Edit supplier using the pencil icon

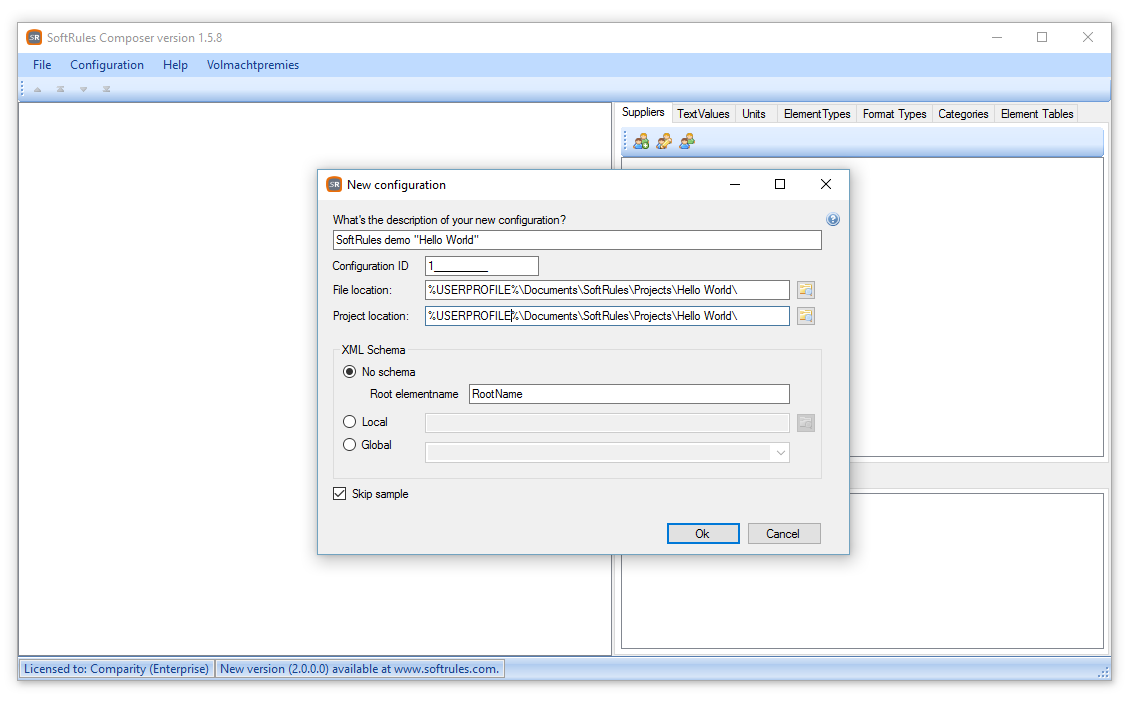click(x=664, y=141)
